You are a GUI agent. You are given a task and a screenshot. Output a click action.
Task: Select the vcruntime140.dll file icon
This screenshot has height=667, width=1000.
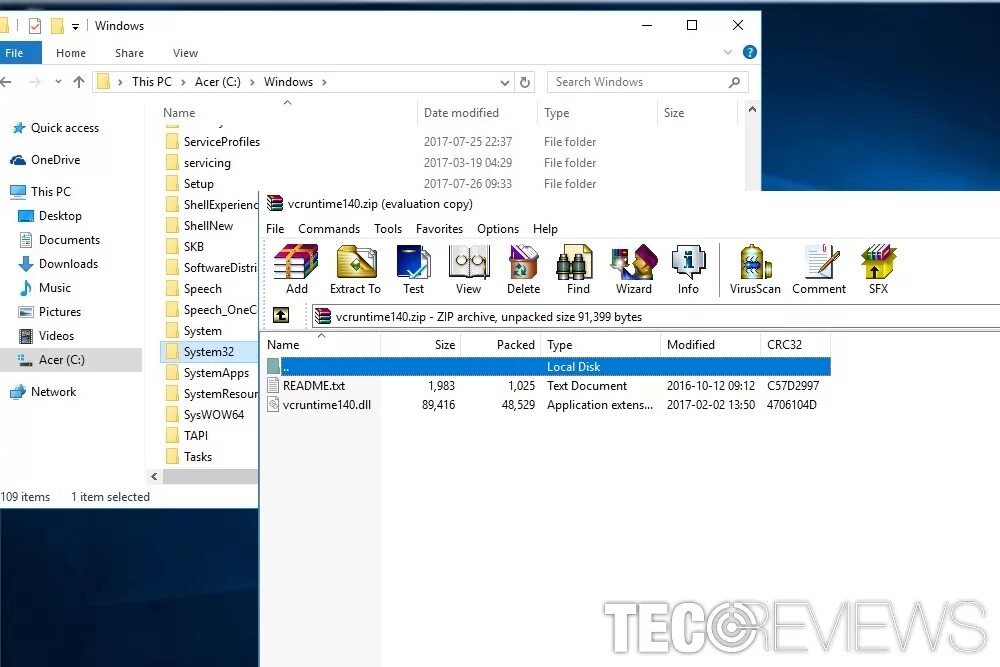pyautogui.click(x=273, y=404)
